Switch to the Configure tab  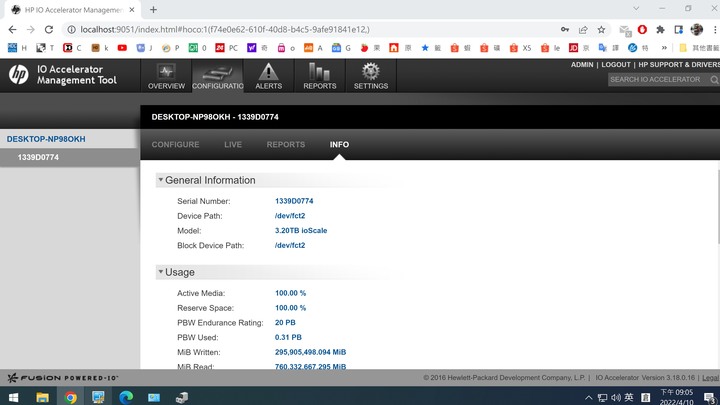tap(175, 145)
